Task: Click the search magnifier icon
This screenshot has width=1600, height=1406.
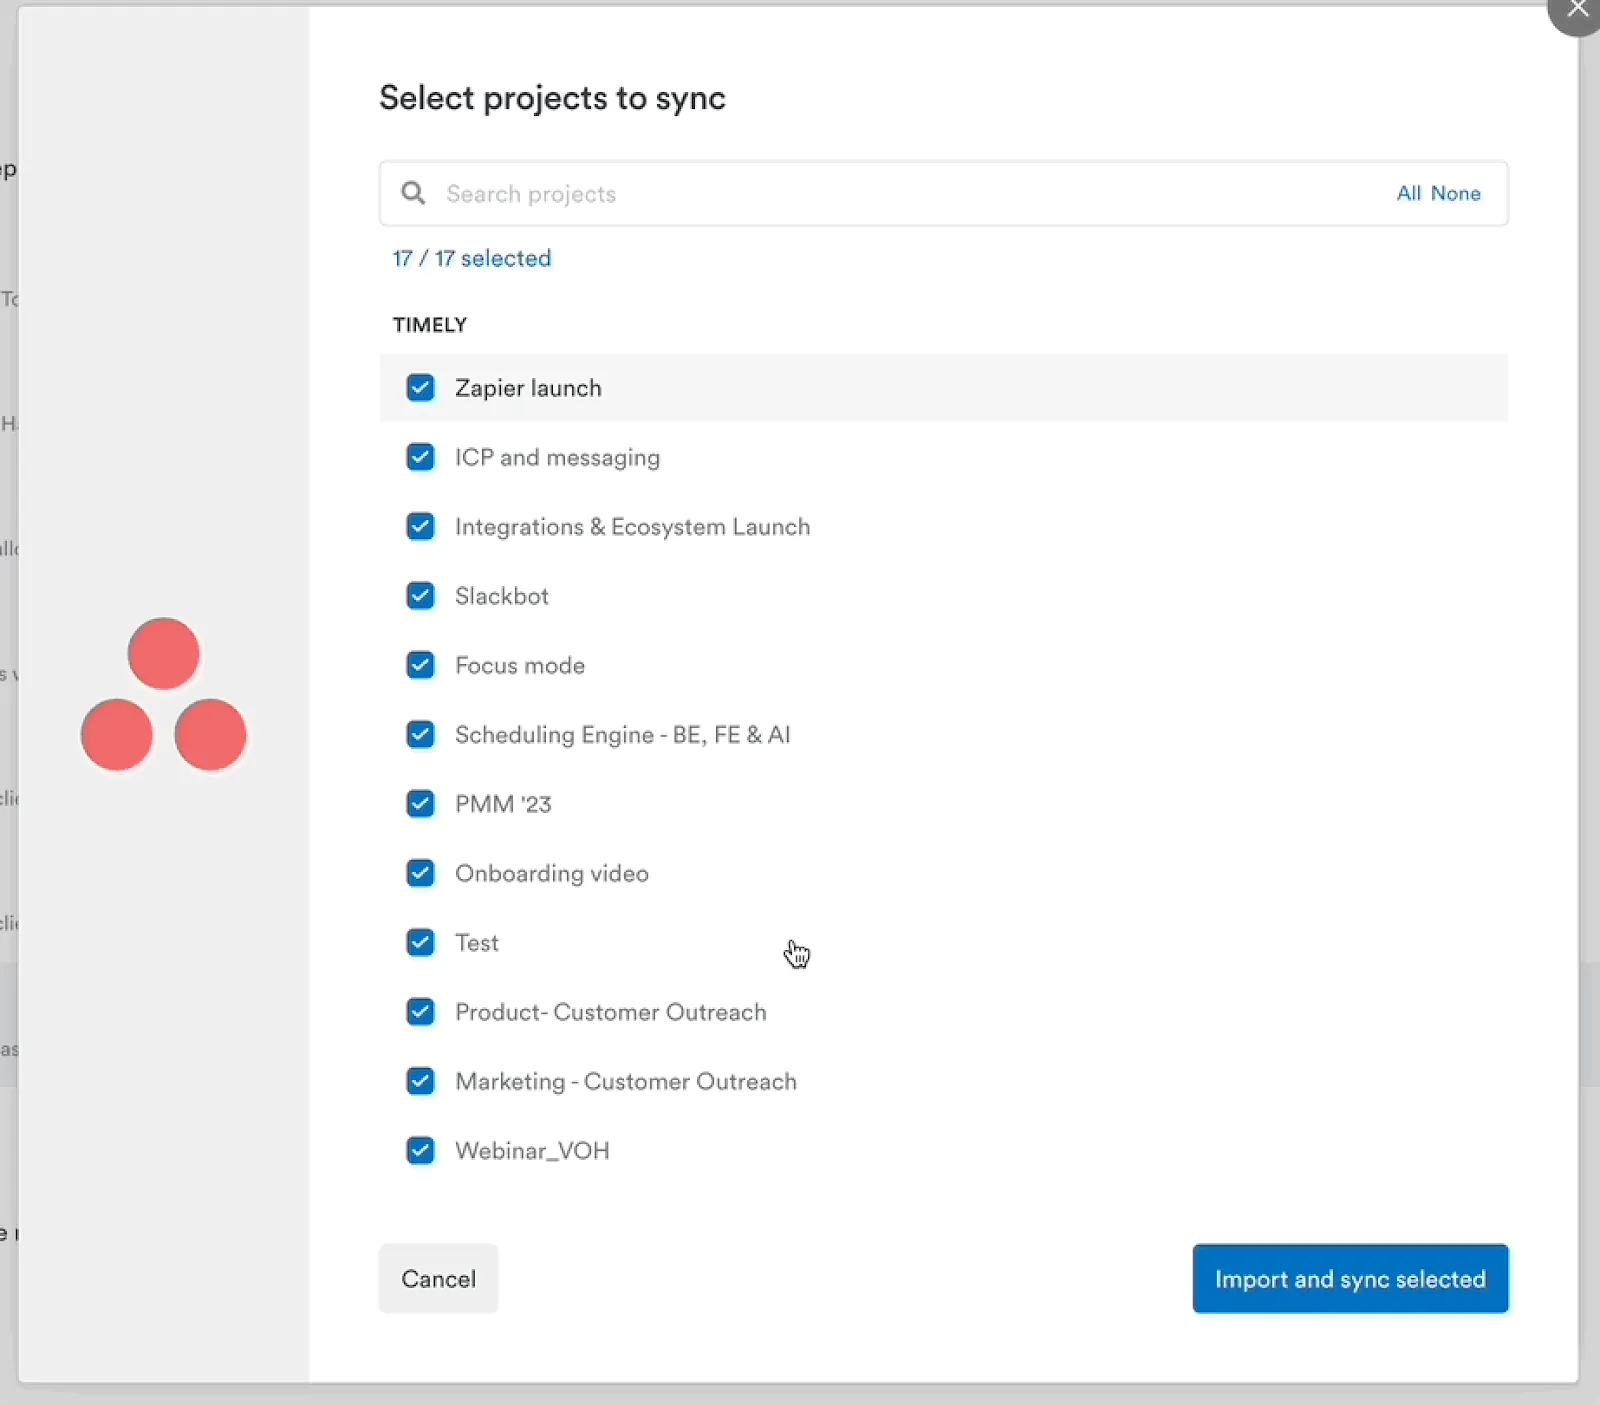Action: (413, 193)
